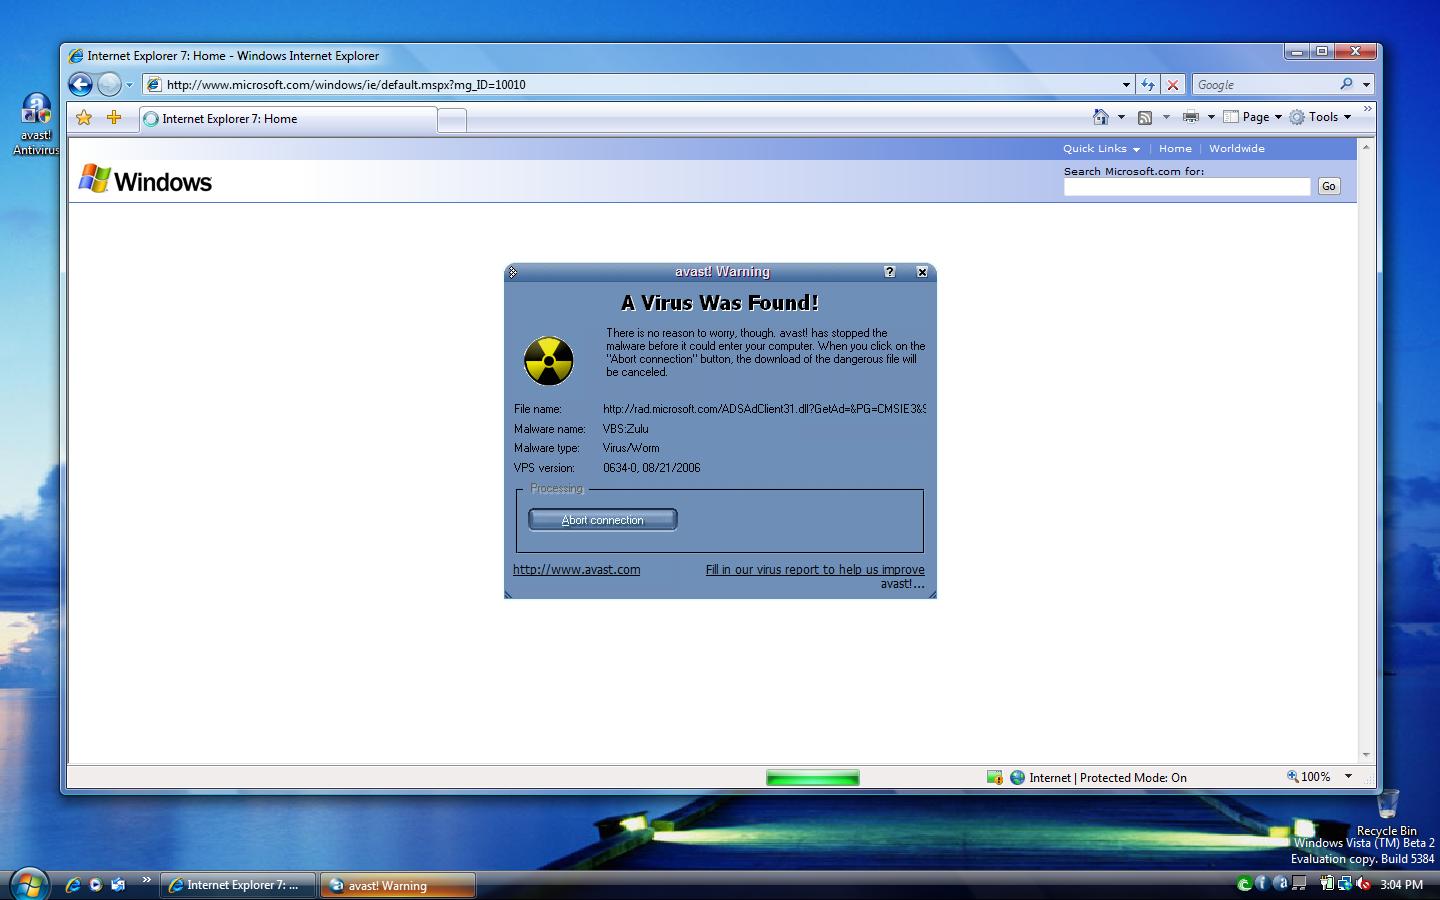The height and width of the screenshot is (900, 1440).
Task: Expand Quick Launch overflow chevron on taskbar
Action: tap(146, 880)
